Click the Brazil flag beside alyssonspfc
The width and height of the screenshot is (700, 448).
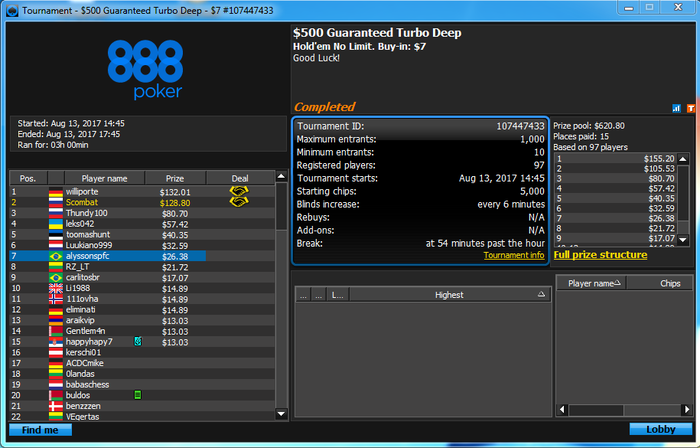pos(55,256)
